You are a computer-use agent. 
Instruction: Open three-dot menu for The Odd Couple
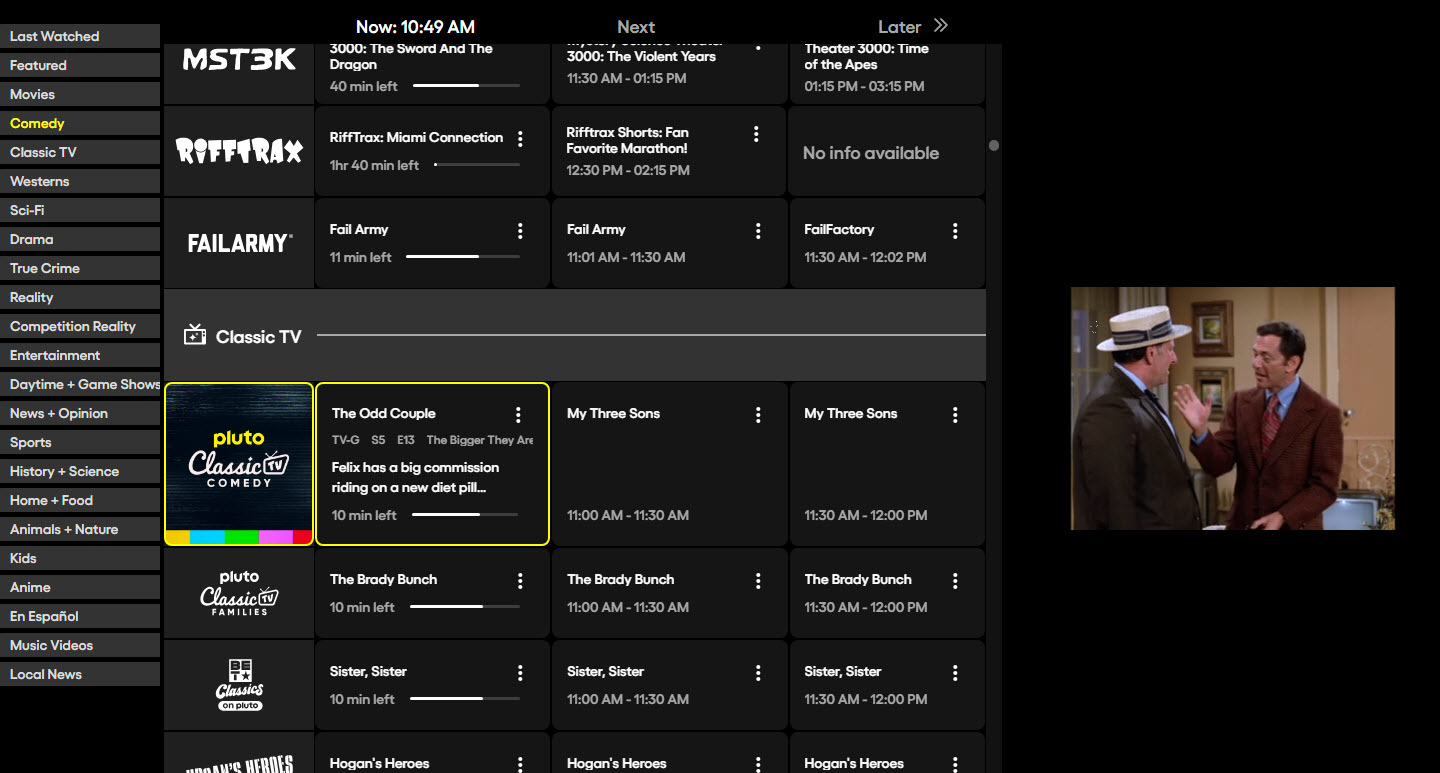click(x=518, y=415)
